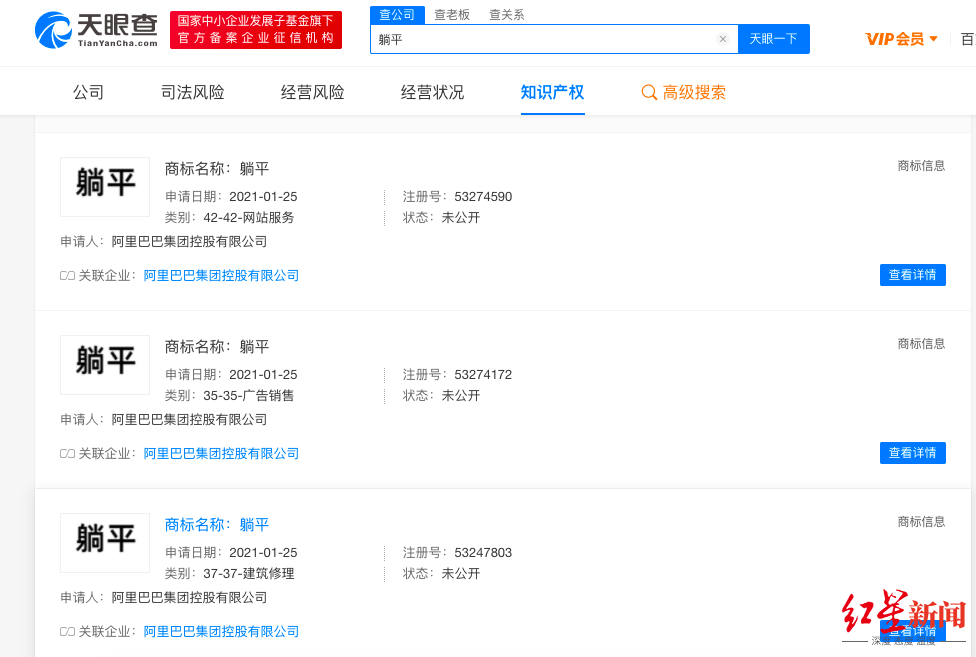This screenshot has height=657, width=976.
Task: View details for trademark 53274172
Action: point(913,453)
